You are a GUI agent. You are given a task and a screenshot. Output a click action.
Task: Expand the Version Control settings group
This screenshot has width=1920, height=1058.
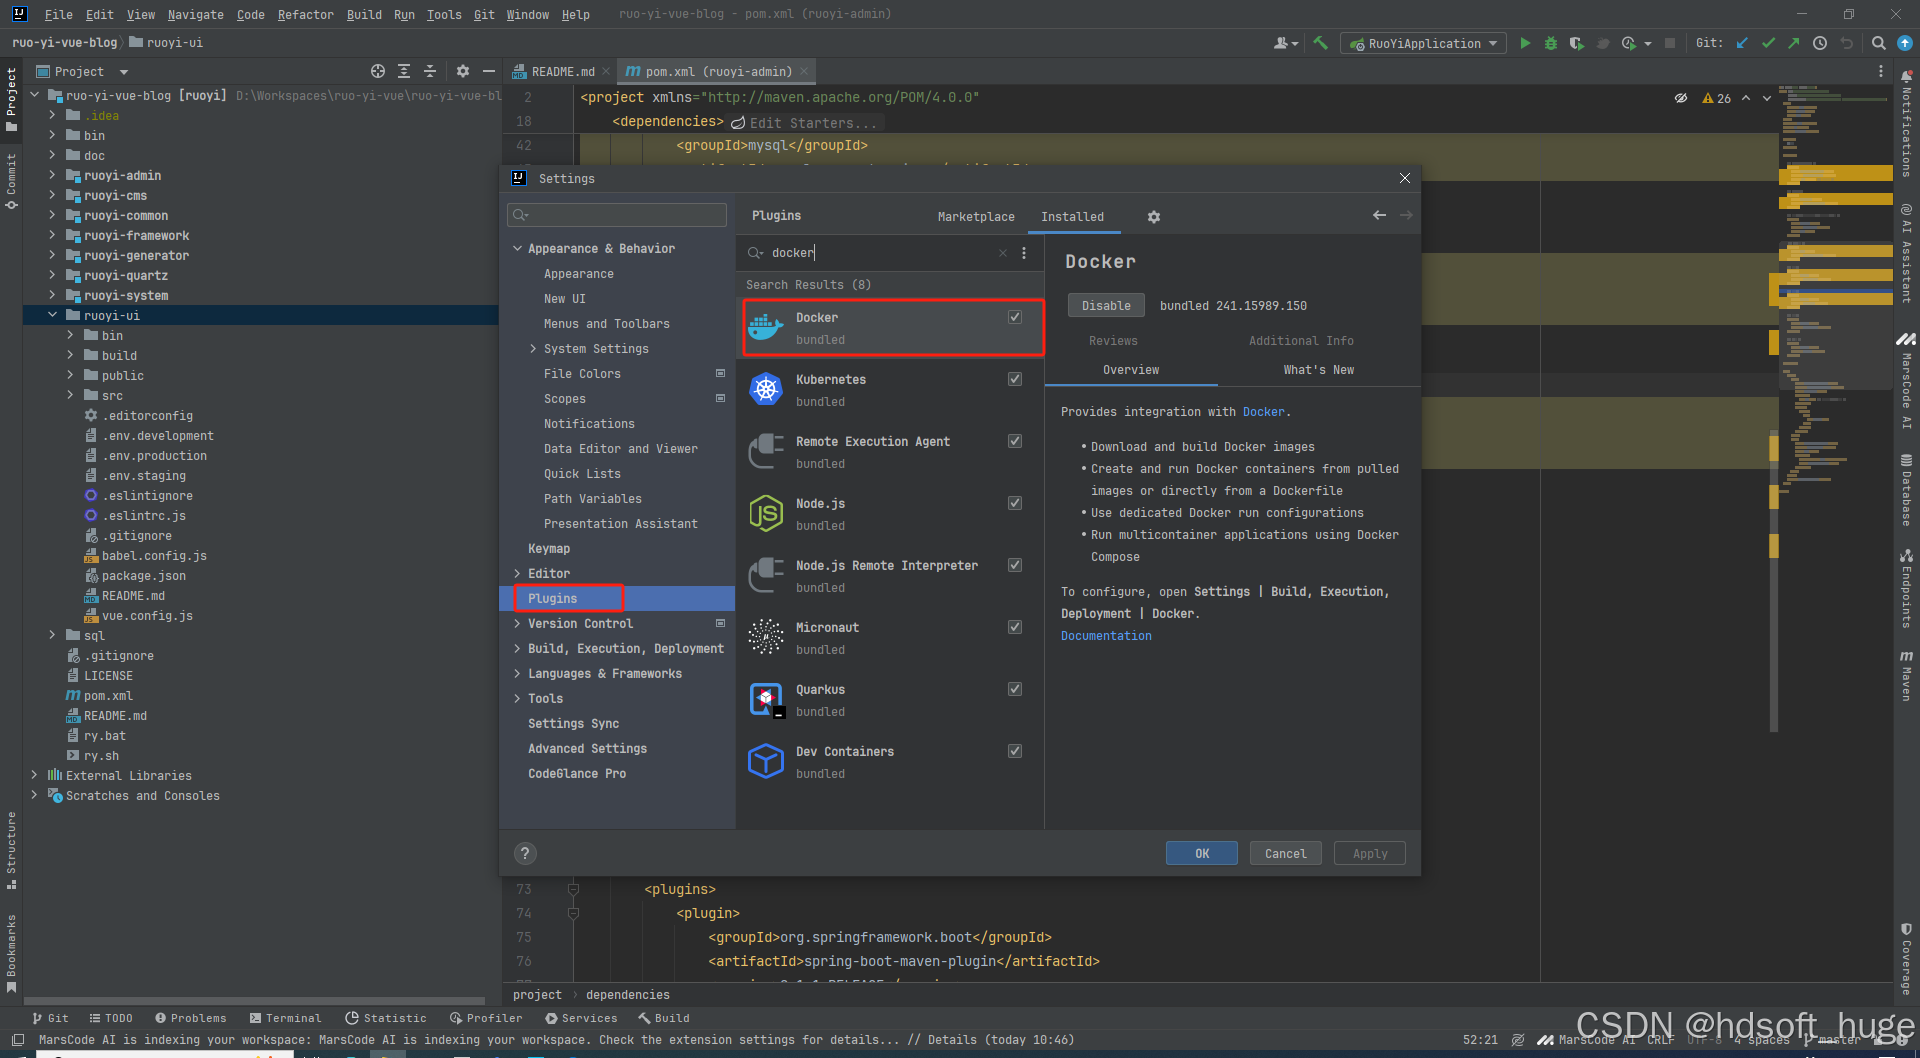click(517, 623)
